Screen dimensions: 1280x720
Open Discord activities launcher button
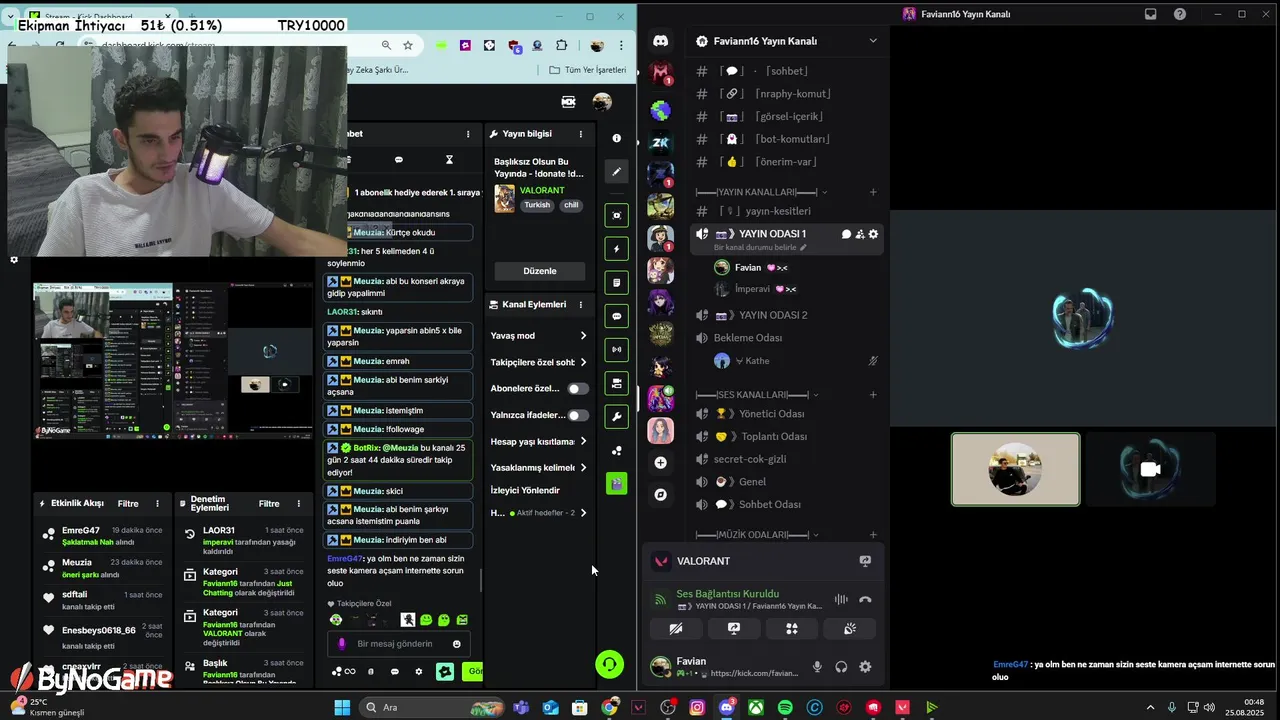pos(791,628)
